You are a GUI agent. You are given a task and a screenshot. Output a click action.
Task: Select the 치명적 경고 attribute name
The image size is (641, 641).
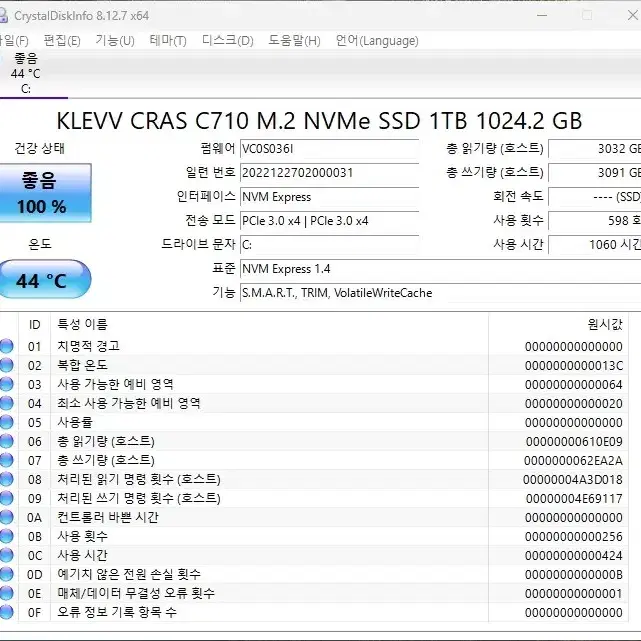coord(88,346)
